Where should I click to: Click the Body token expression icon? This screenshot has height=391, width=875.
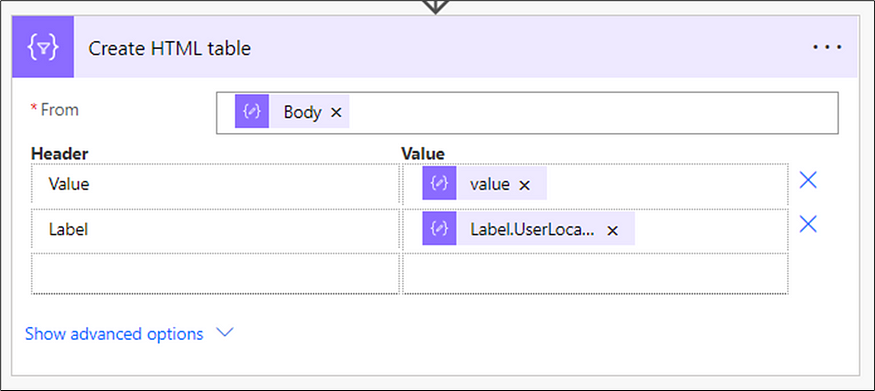click(252, 112)
